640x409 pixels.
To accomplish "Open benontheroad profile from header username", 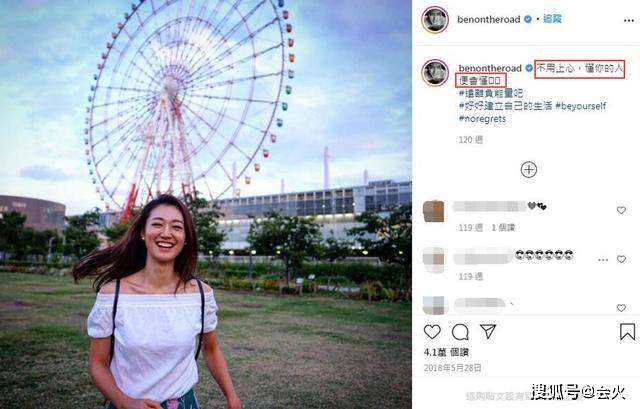I will [489, 19].
